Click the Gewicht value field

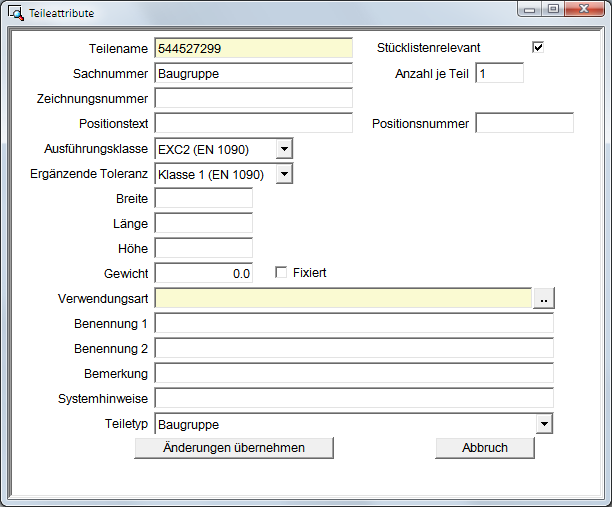point(204,273)
